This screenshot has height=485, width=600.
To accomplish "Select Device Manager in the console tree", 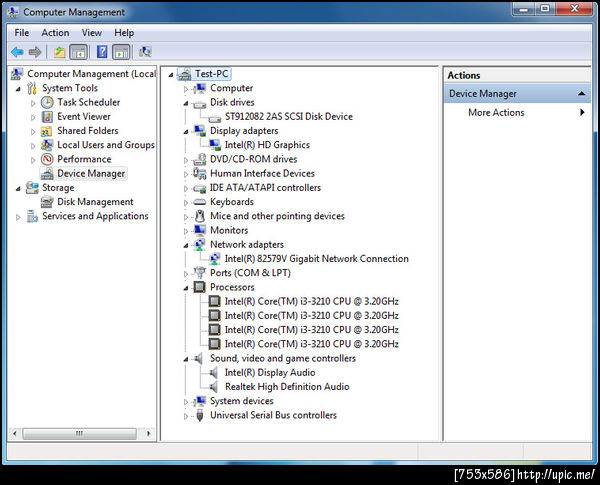I will 91,173.
